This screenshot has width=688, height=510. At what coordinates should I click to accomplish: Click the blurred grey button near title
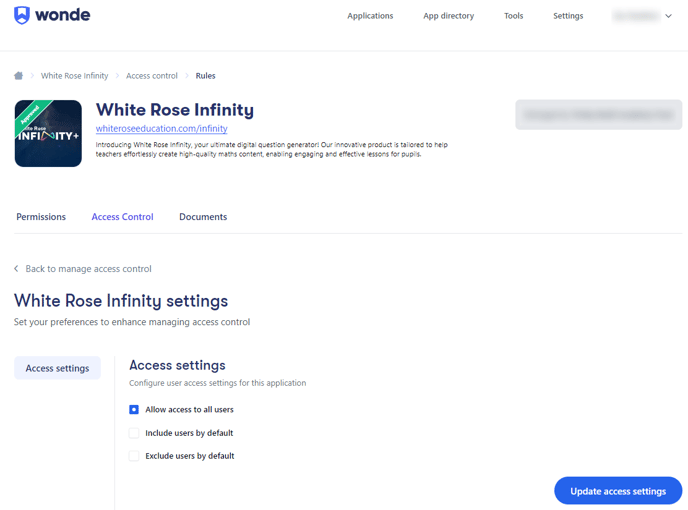pos(598,115)
